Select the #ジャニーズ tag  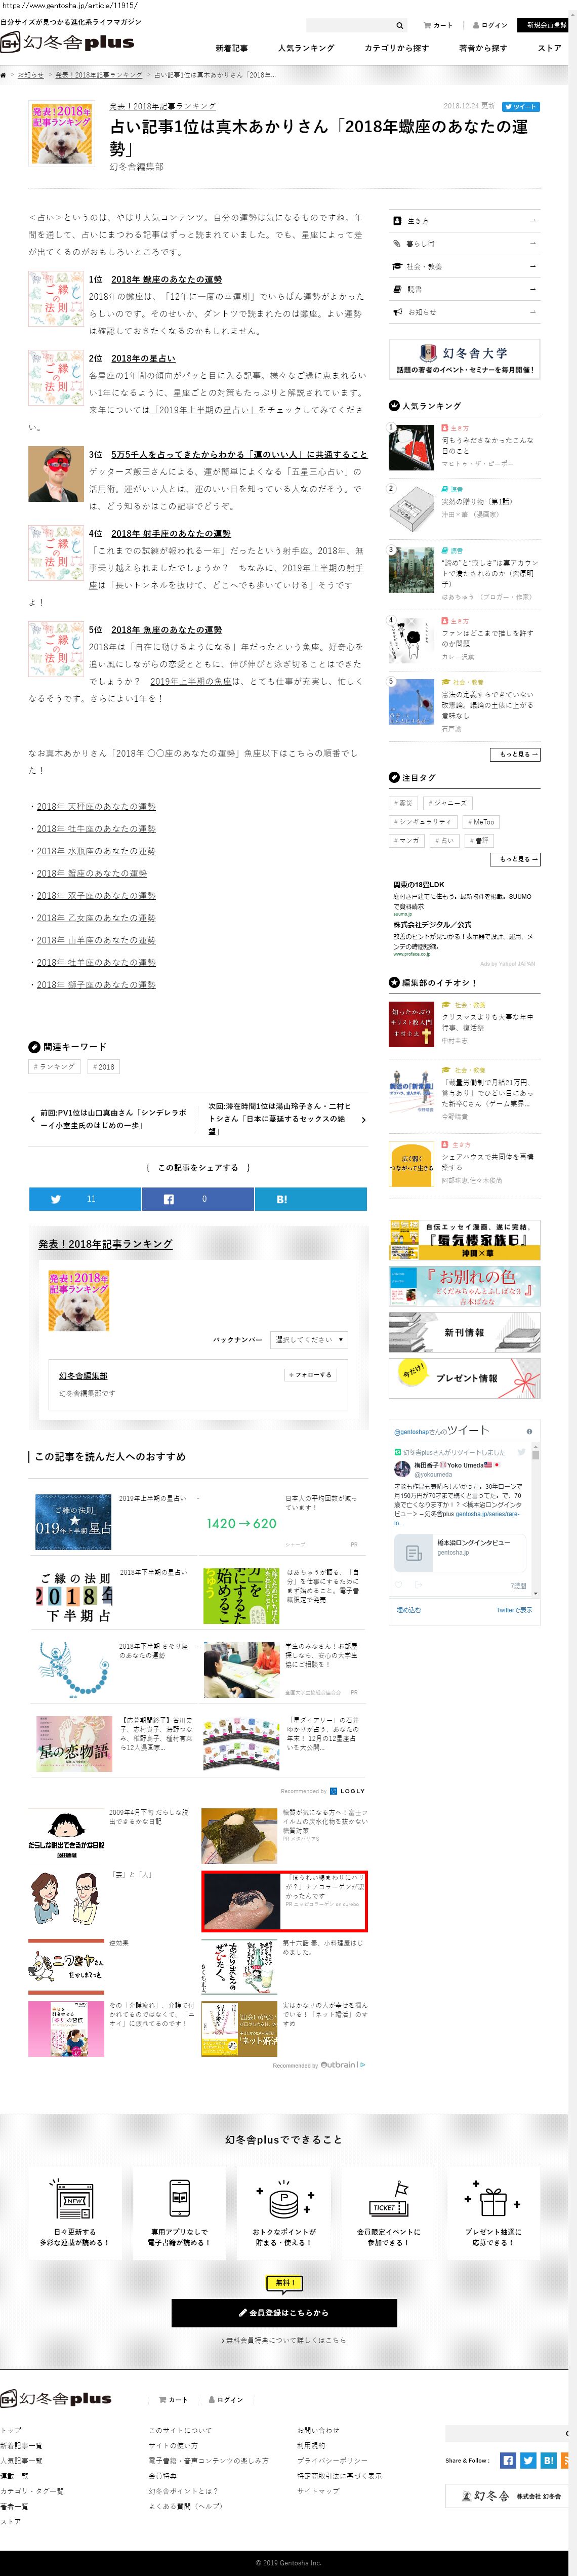pos(447,803)
